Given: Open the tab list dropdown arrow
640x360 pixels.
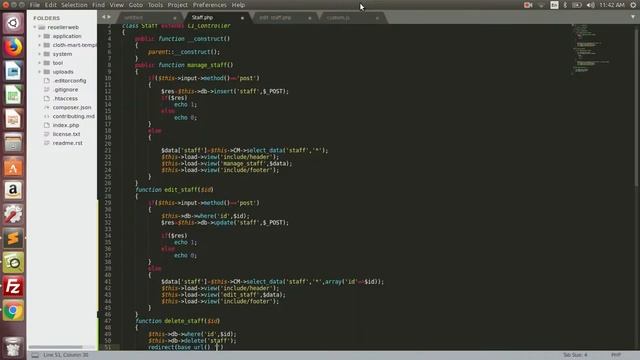Looking at the screenshot, I should click(633, 17).
